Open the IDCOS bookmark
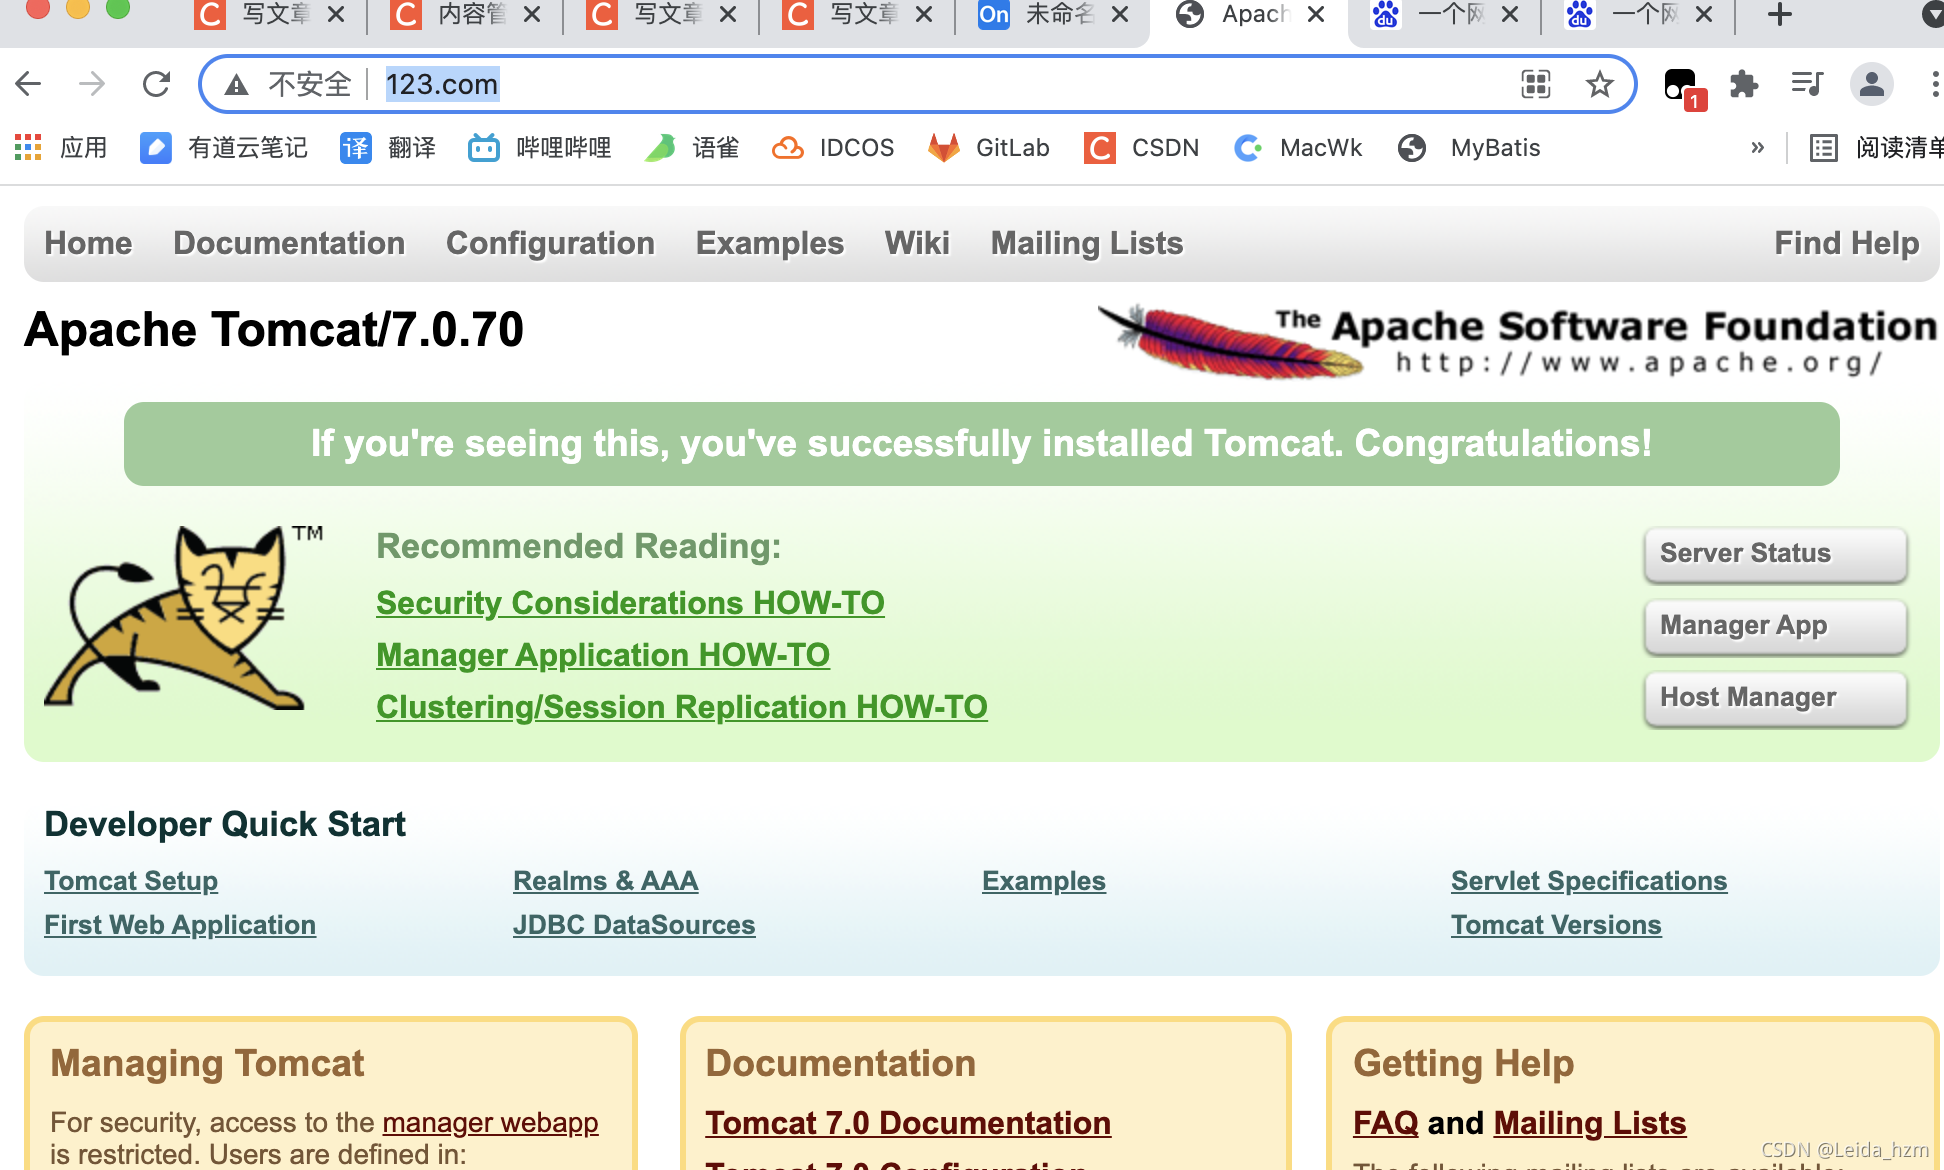 coord(833,148)
